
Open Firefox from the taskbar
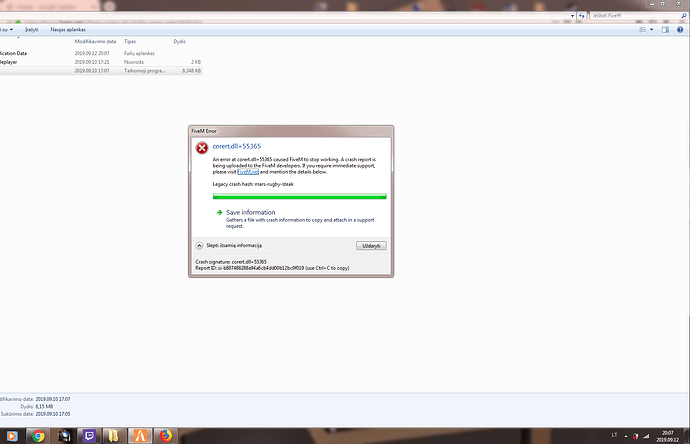(165, 436)
